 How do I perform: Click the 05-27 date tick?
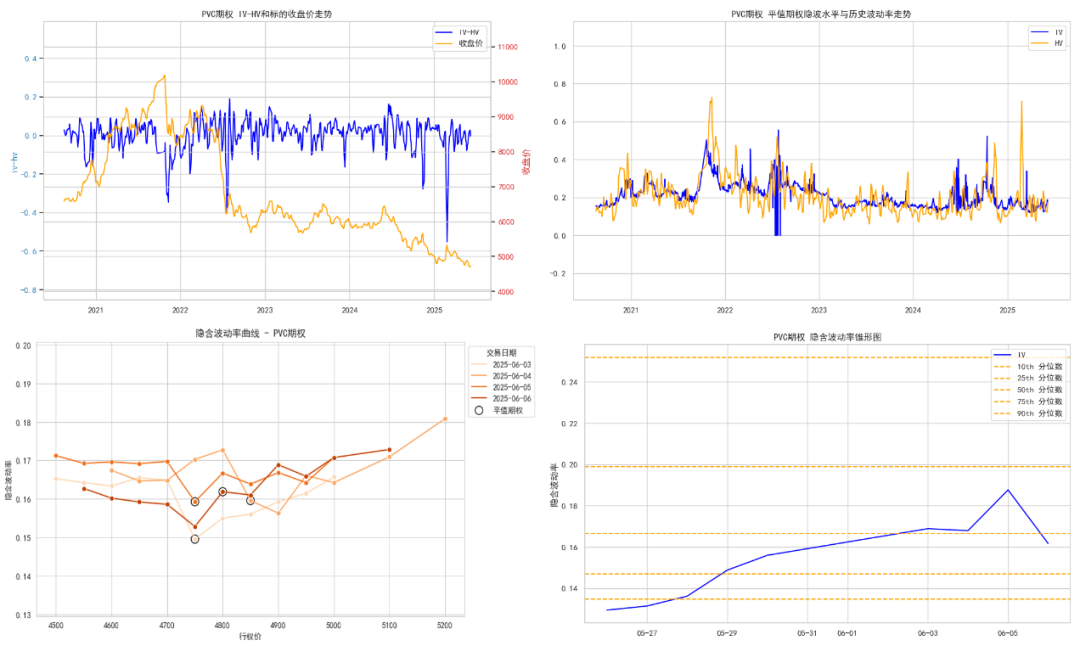tap(646, 633)
